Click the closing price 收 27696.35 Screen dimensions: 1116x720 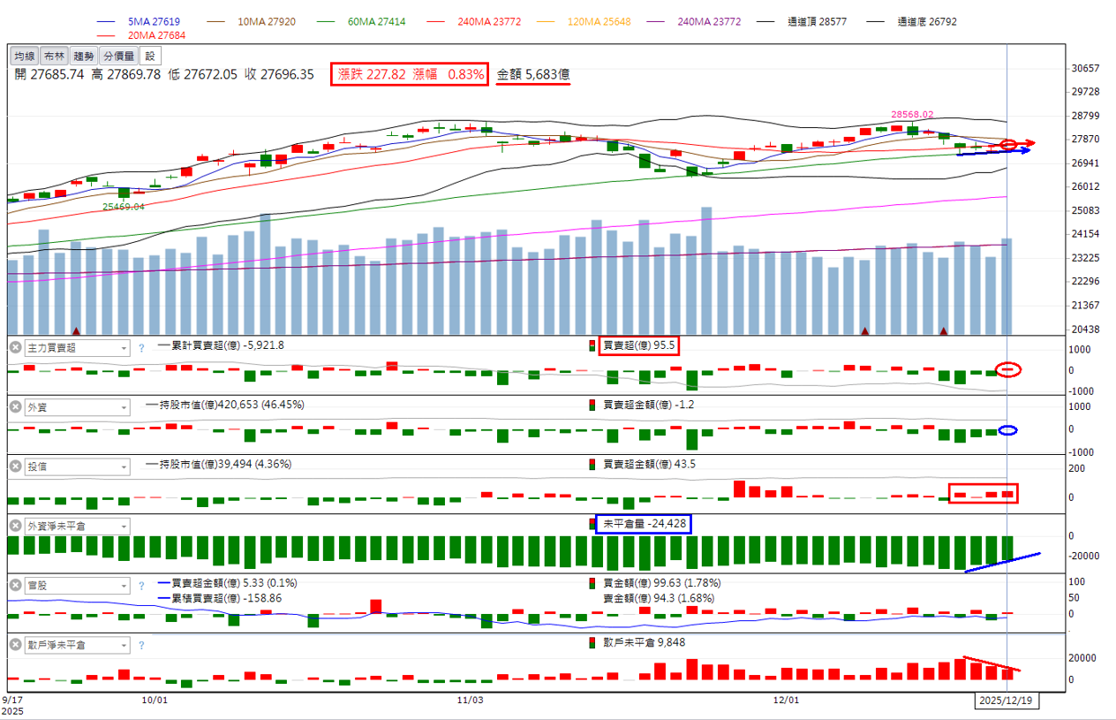click(280, 75)
